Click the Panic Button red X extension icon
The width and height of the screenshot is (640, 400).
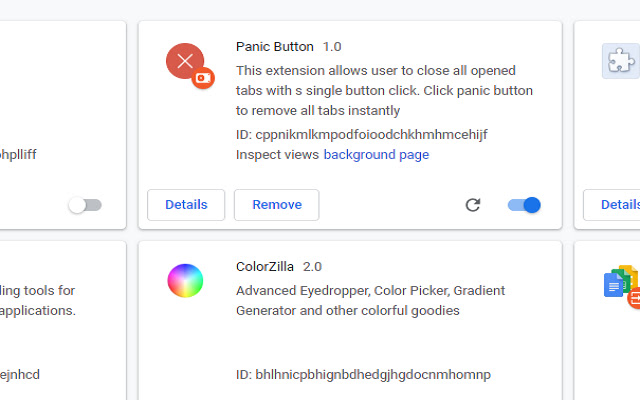185,61
